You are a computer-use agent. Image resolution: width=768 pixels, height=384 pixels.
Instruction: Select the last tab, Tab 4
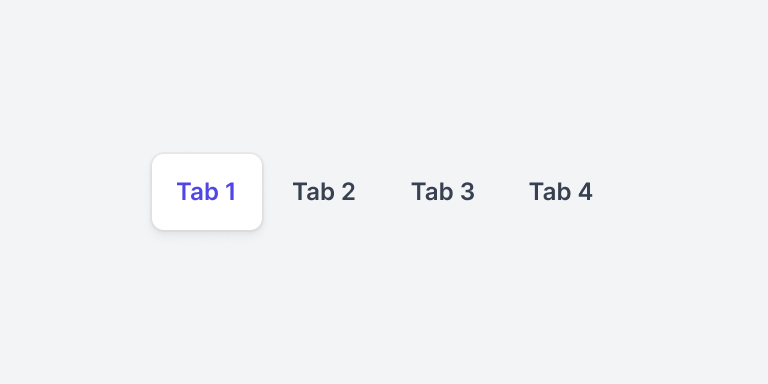pyautogui.click(x=561, y=192)
